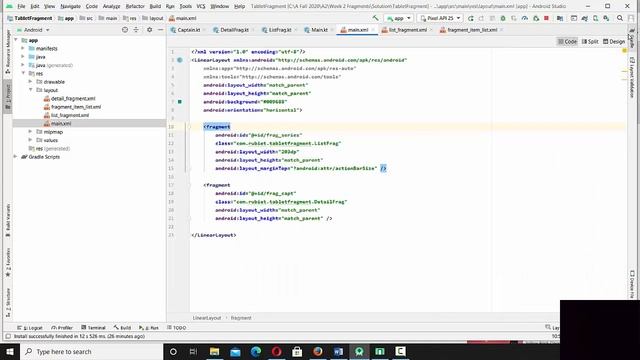The width and height of the screenshot is (640, 360).
Task: Click the Collapse All icon in Project panel
Action: pos(136,30)
